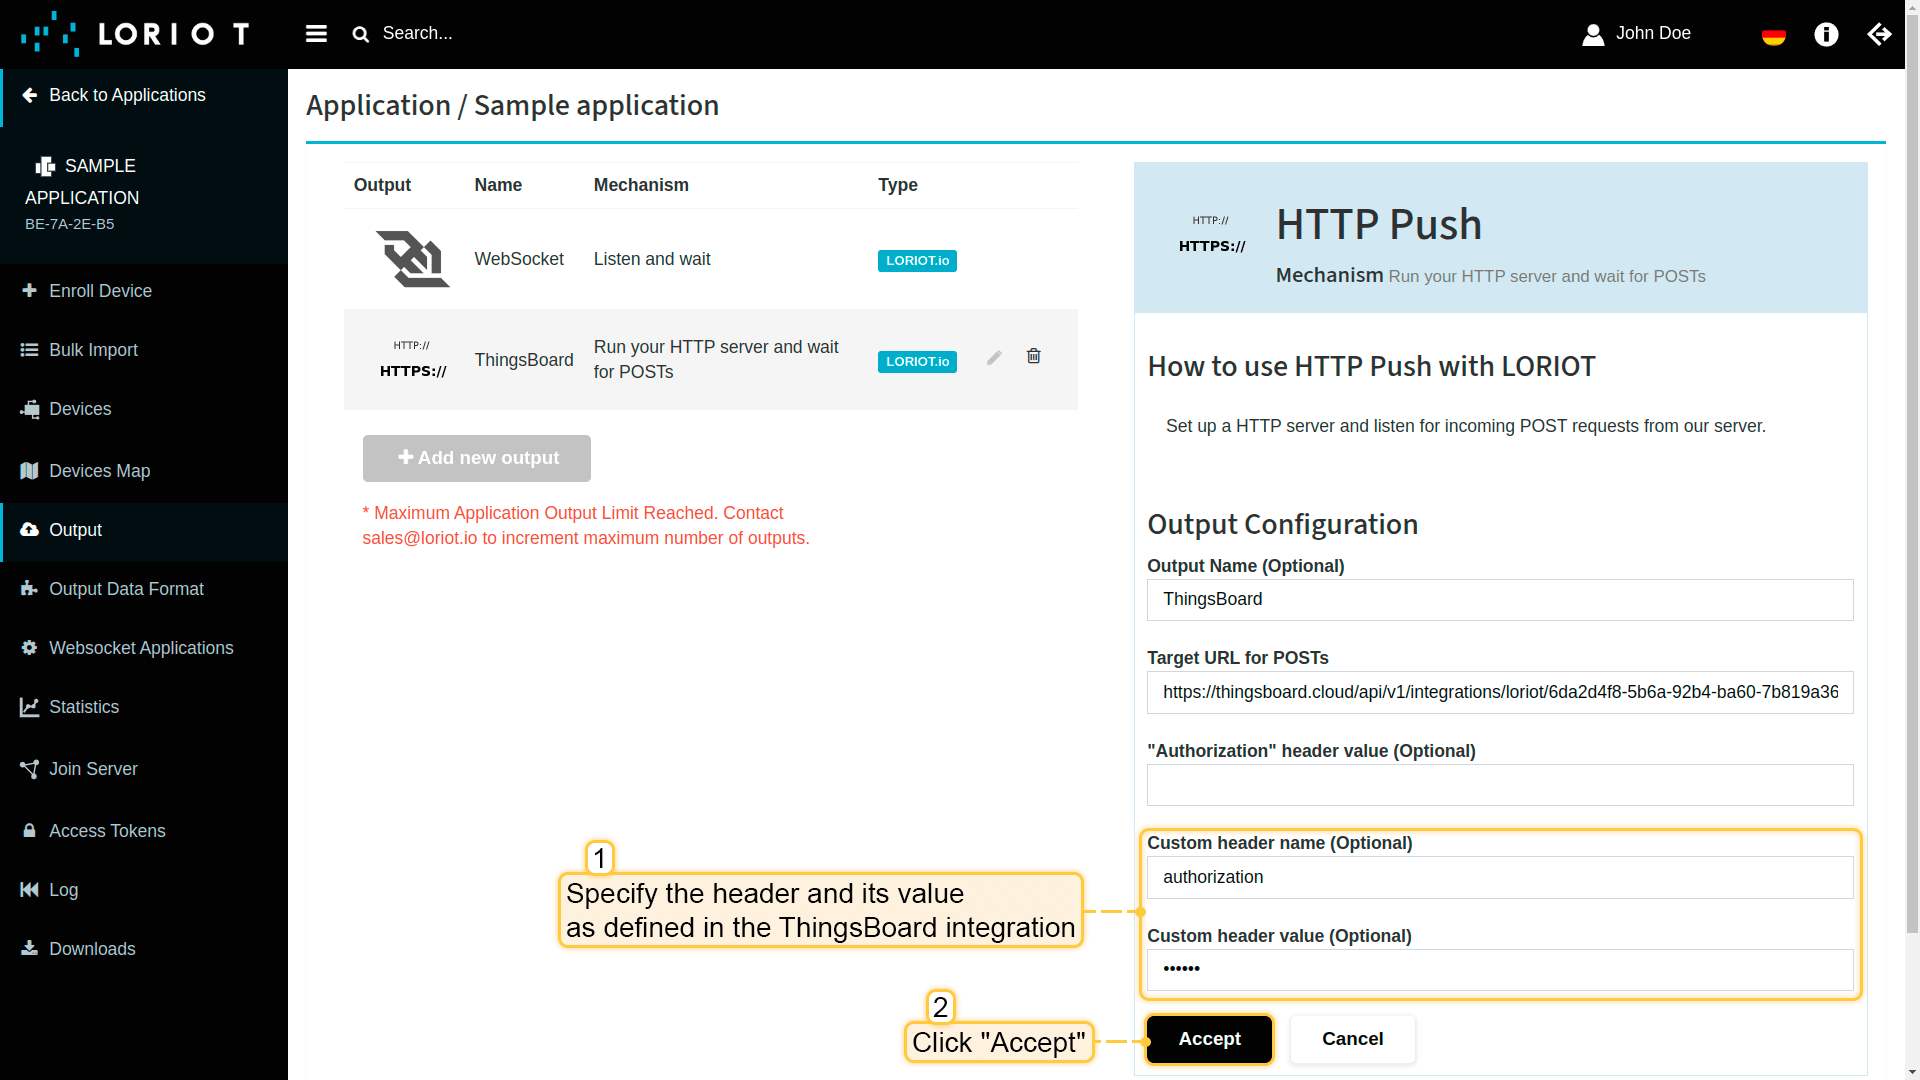Click the Custom header value field
Image resolution: width=1920 pixels, height=1080 pixels.
[x=1499, y=969]
